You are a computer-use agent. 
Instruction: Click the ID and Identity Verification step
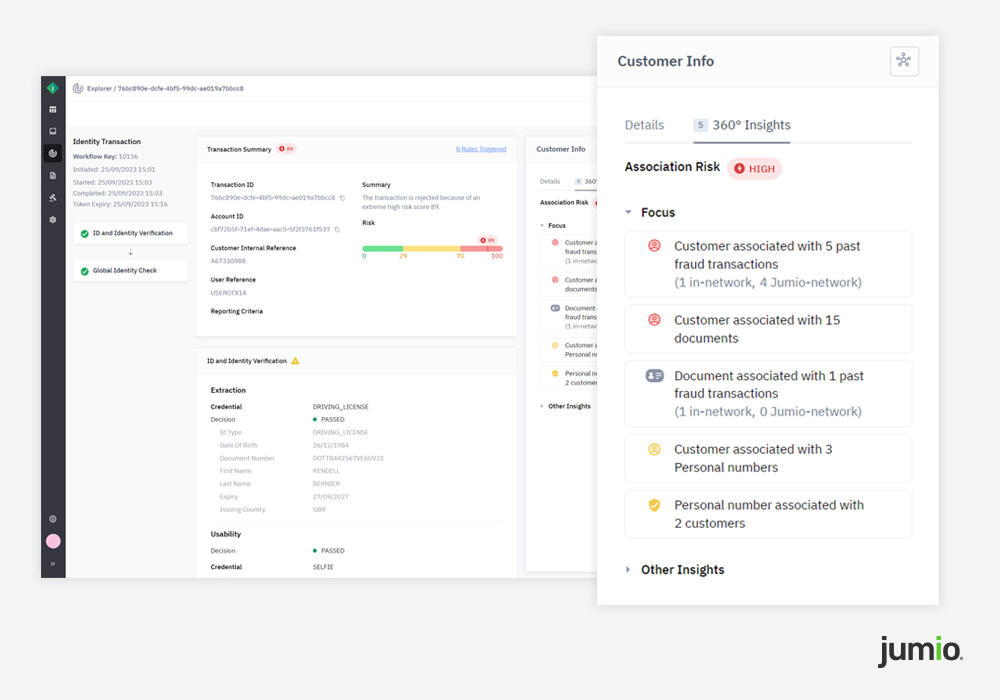[131, 233]
